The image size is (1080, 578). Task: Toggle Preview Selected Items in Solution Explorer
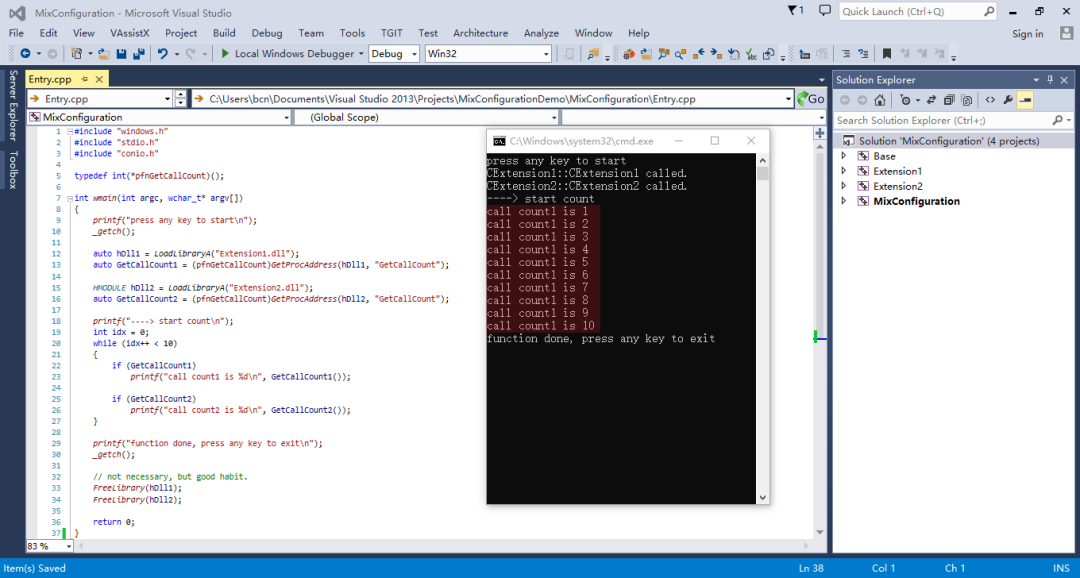click(1025, 101)
